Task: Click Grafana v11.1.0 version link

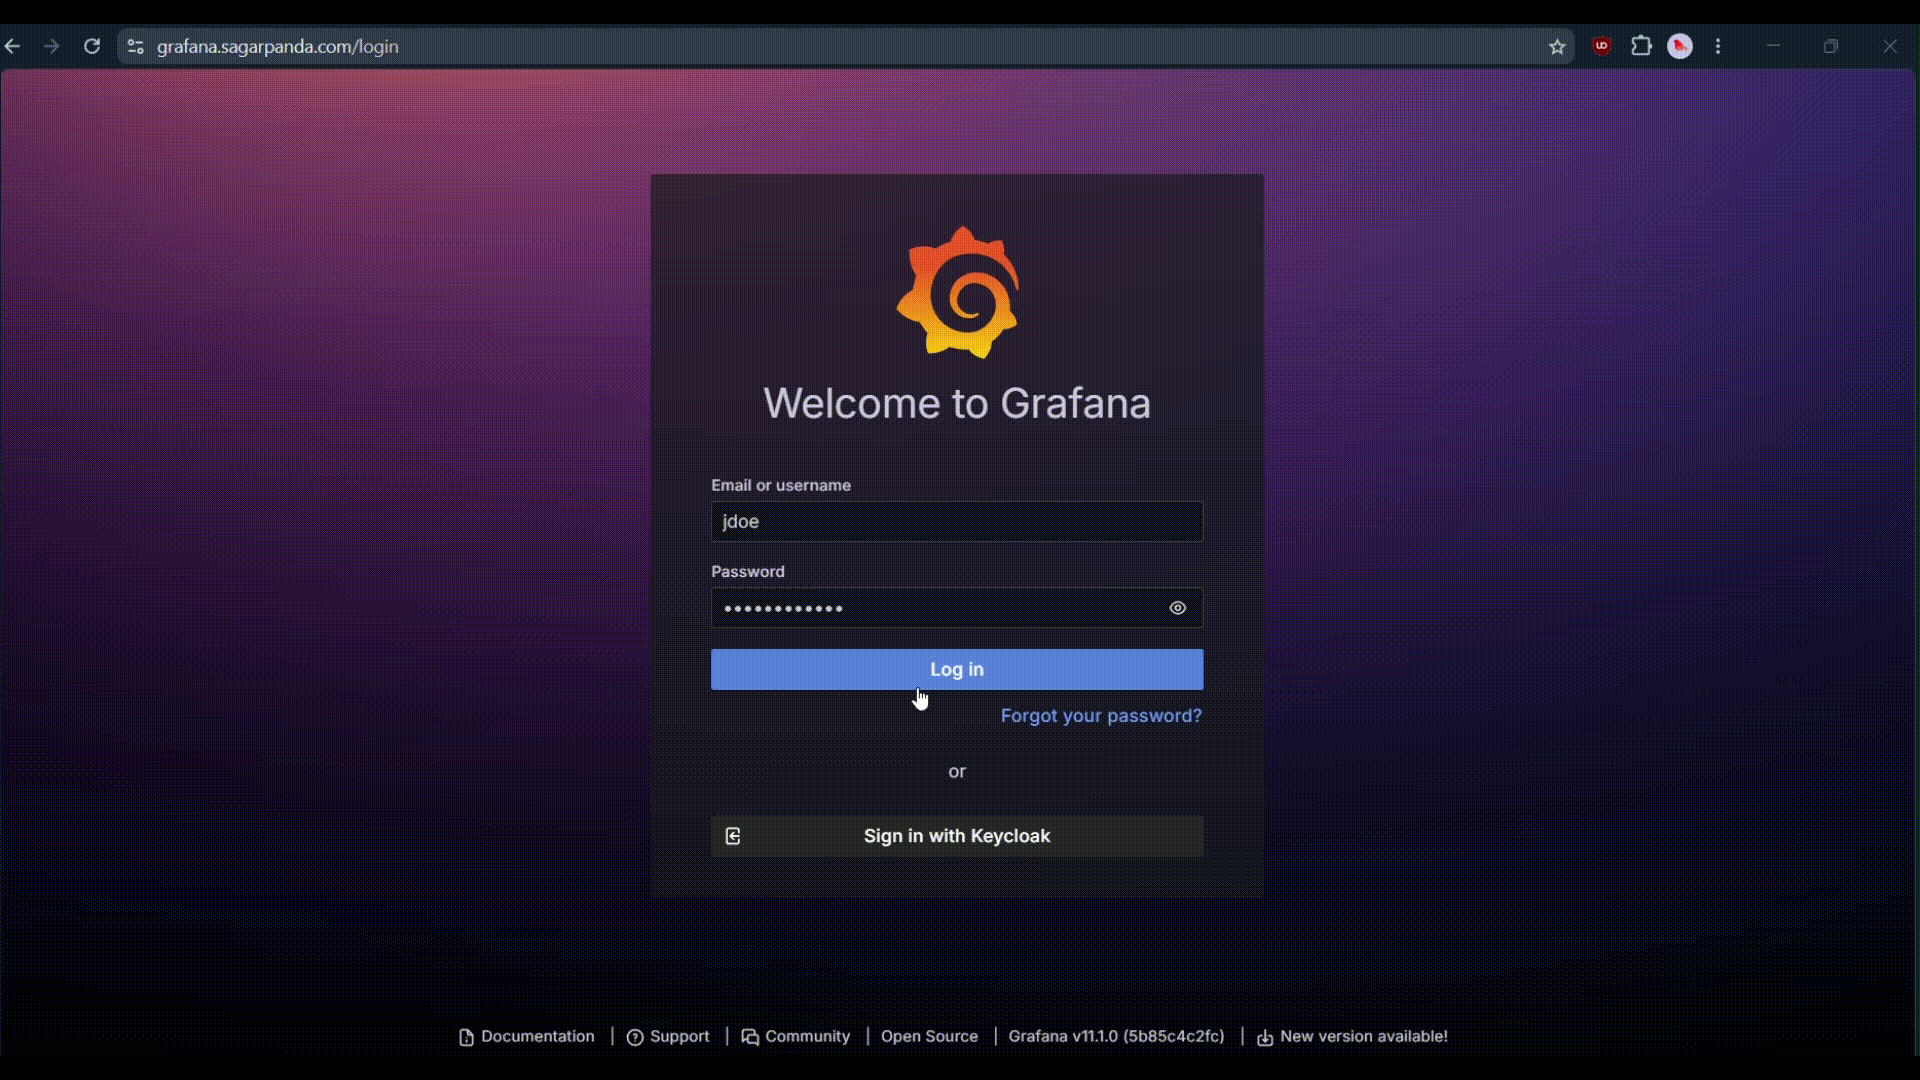Action: (x=1116, y=1037)
